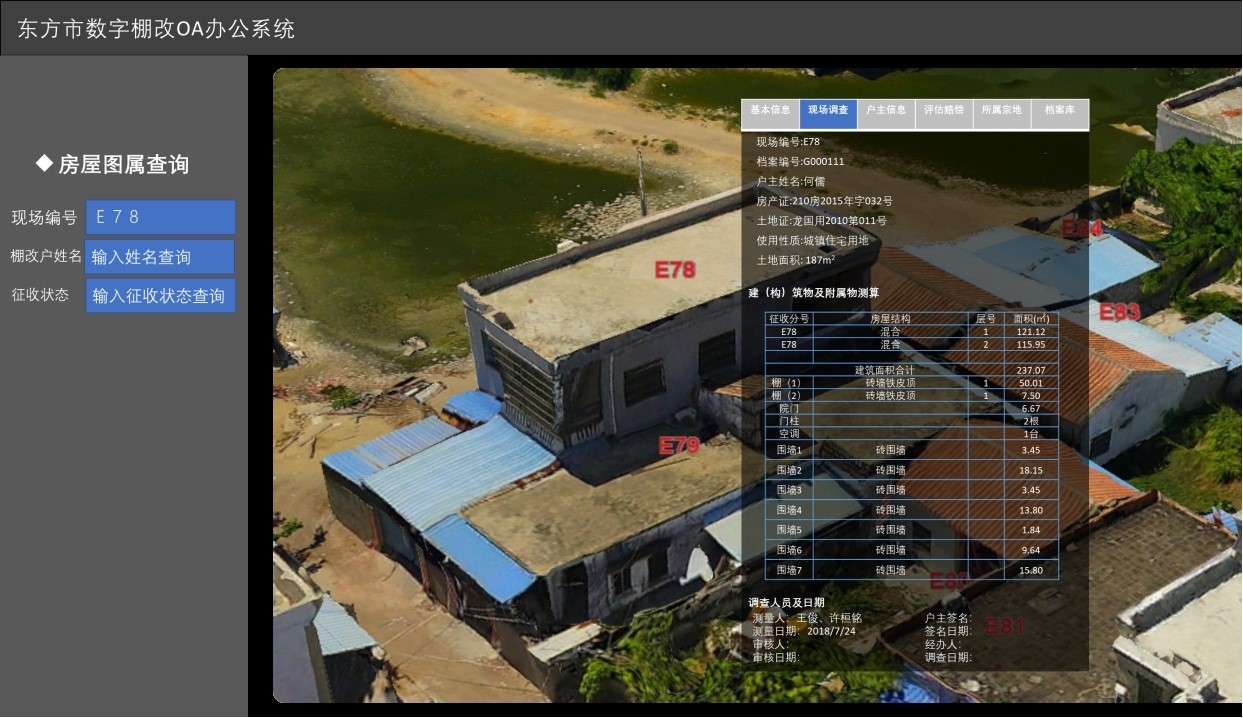Click the 建(构)筑物及附属物测算 heading
This screenshot has height=718, width=1243.
814,293
